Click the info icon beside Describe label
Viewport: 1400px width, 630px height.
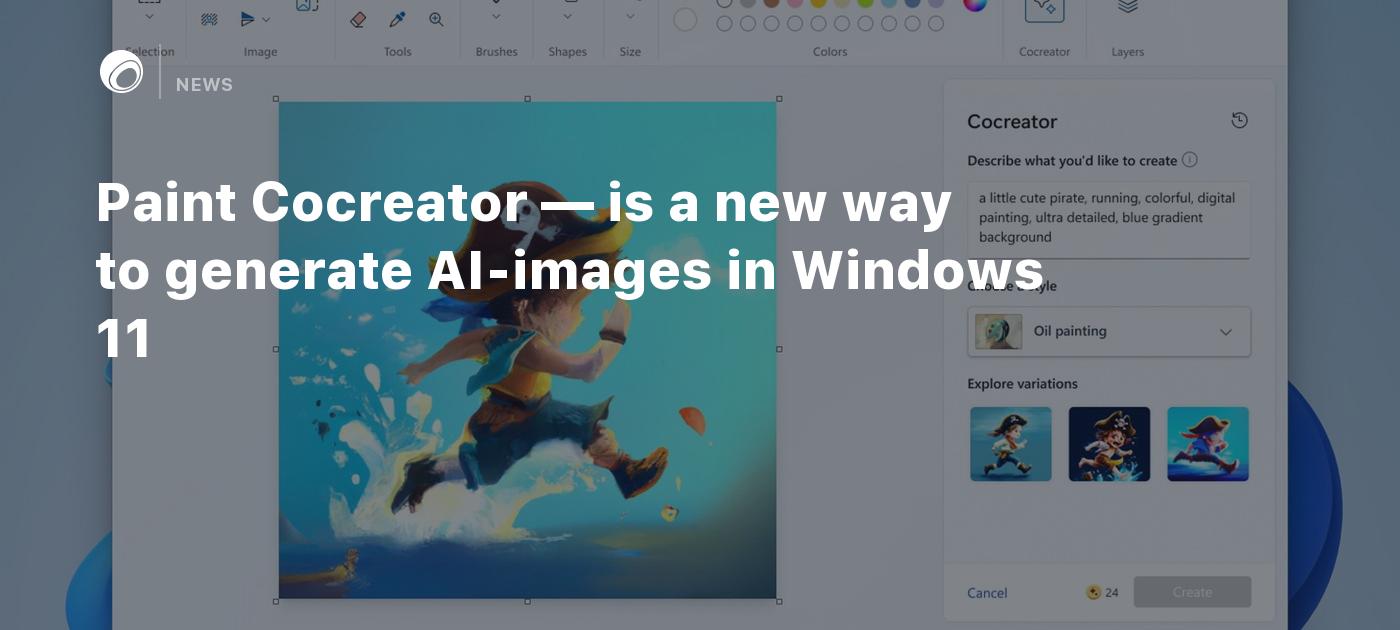[1189, 159]
